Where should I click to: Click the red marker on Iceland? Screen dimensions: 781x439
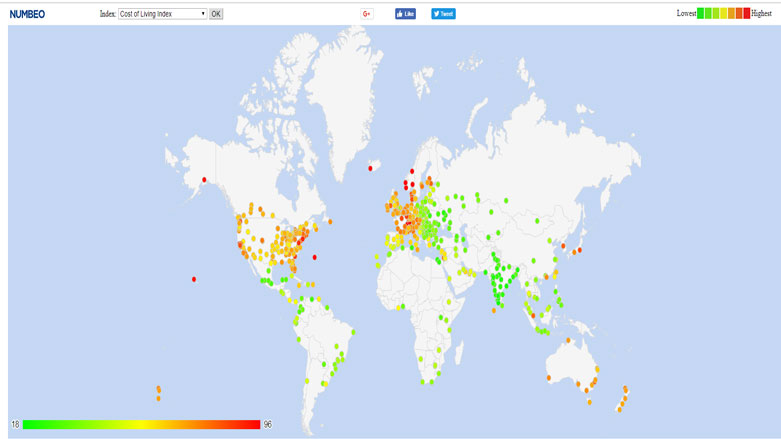377,165
